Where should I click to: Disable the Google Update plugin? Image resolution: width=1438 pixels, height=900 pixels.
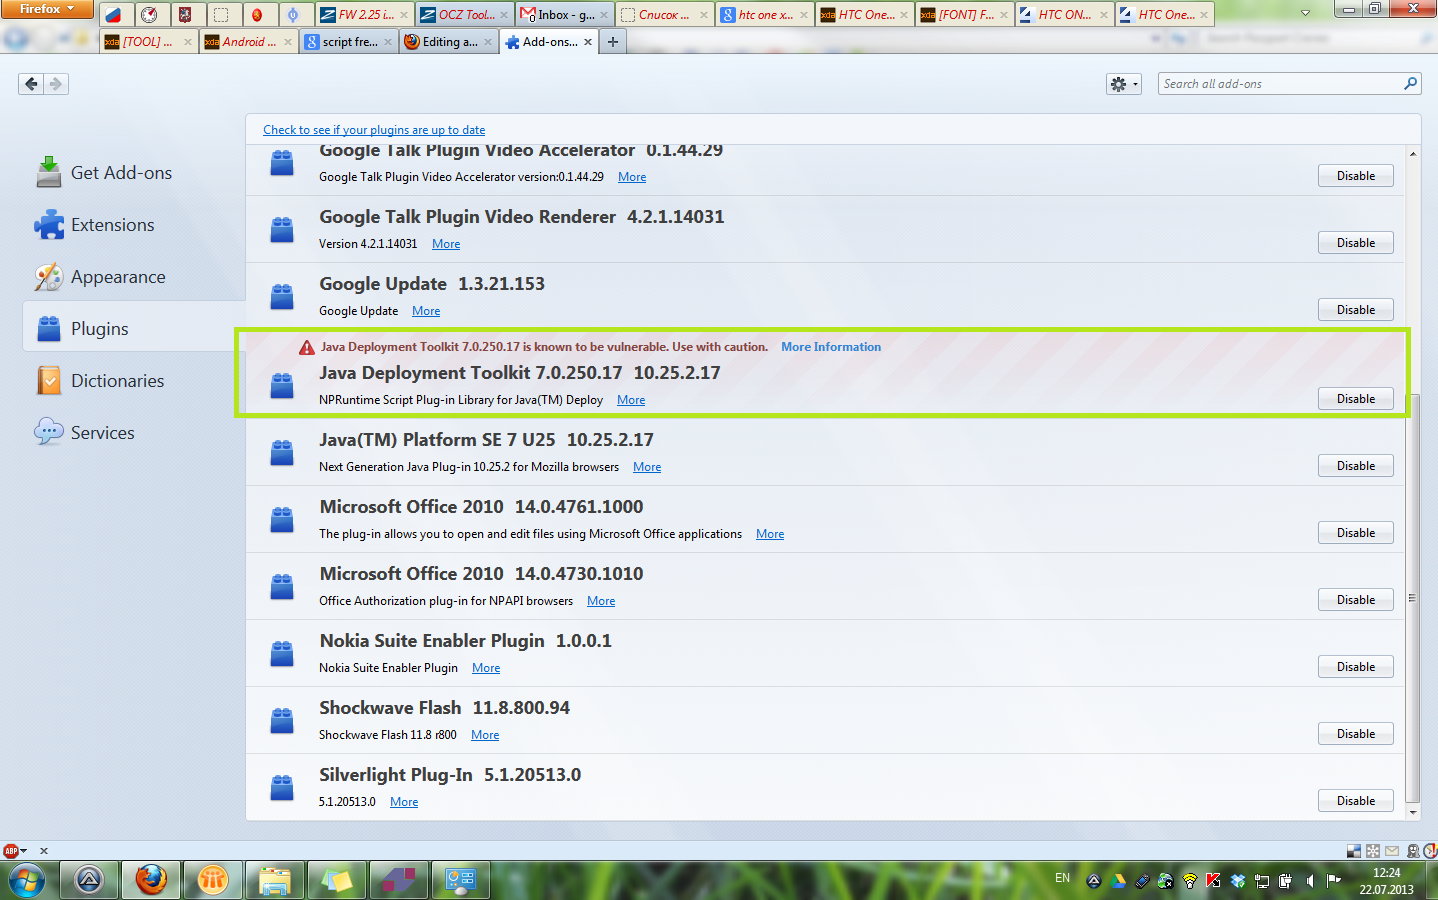pyautogui.click(x=1355, y=310)
